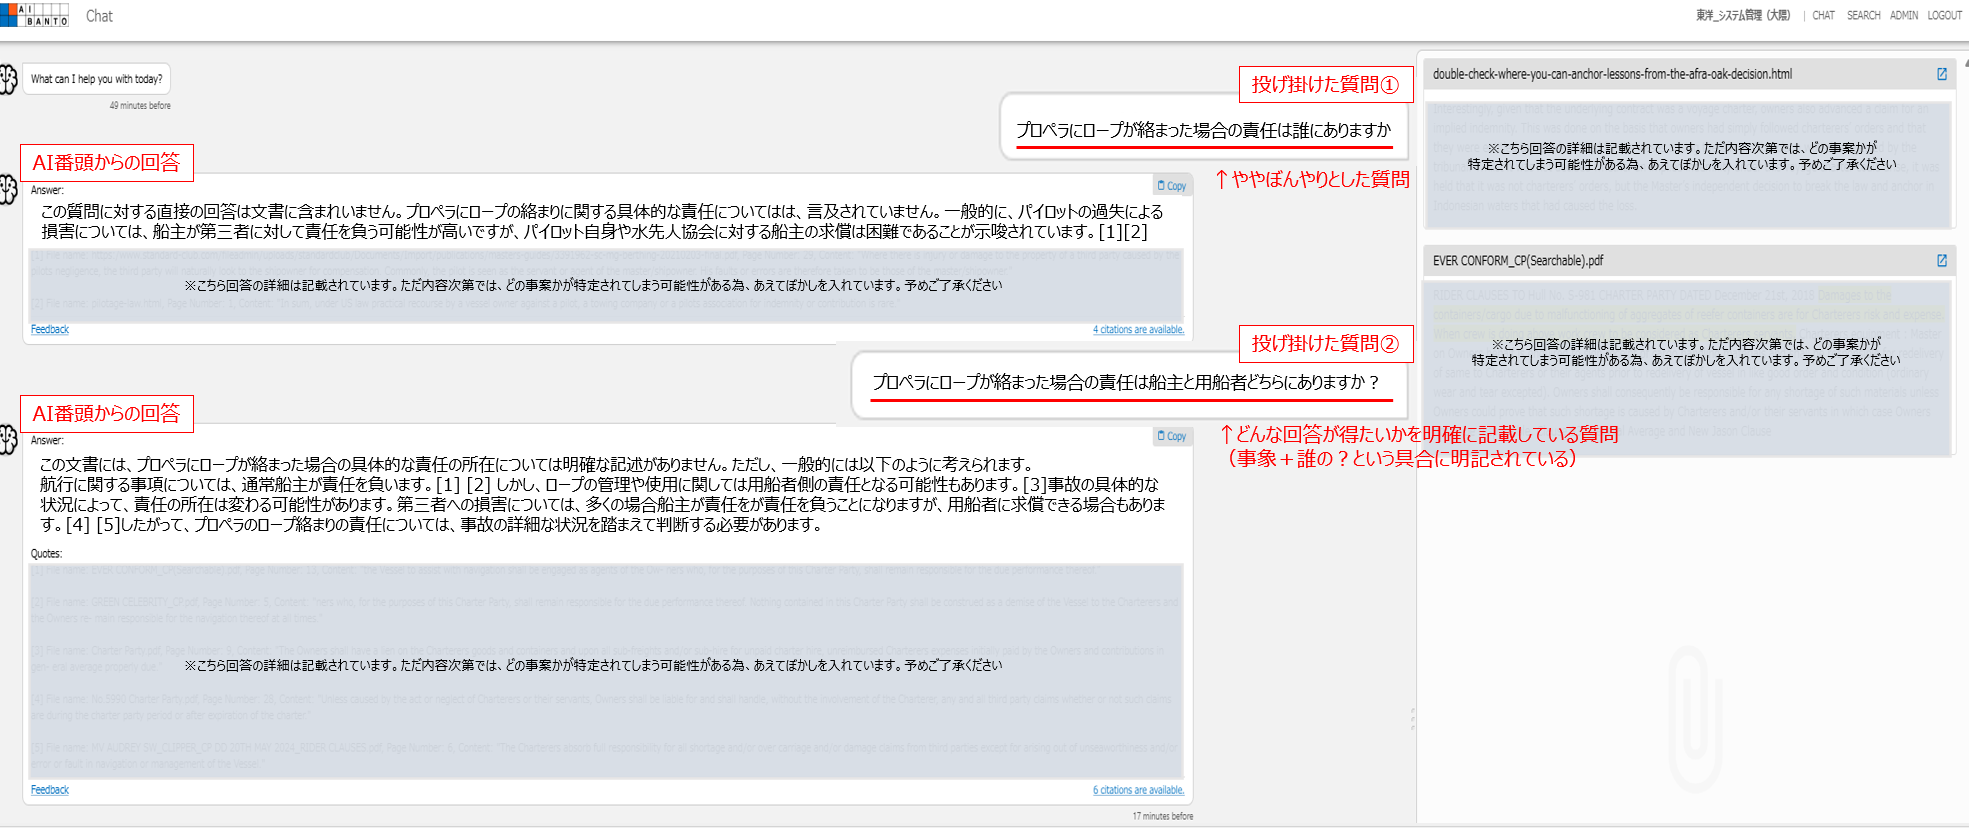Viewport: 1969px width, 828px height.
Task: Go to the CHAT page
Action: click(x=1823, y=15)
